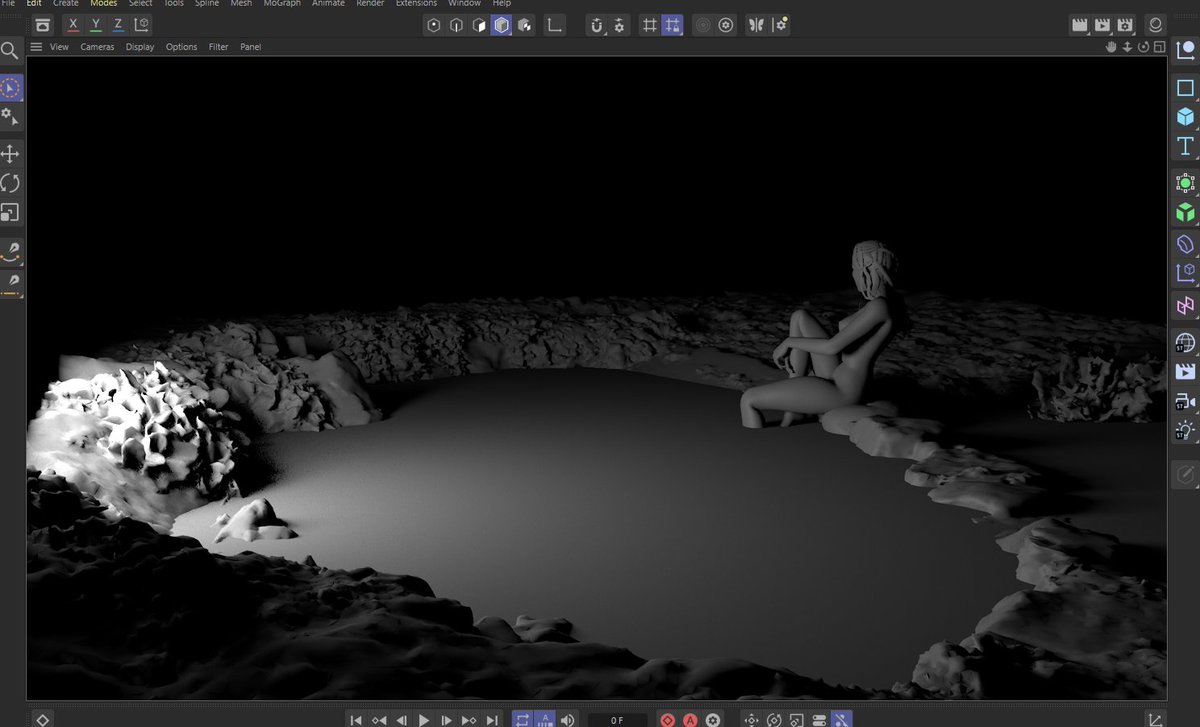Viewport: 1200px width, 727px height.
Task: Toggle sound playback speaker icon
Action: click(568, 720)
